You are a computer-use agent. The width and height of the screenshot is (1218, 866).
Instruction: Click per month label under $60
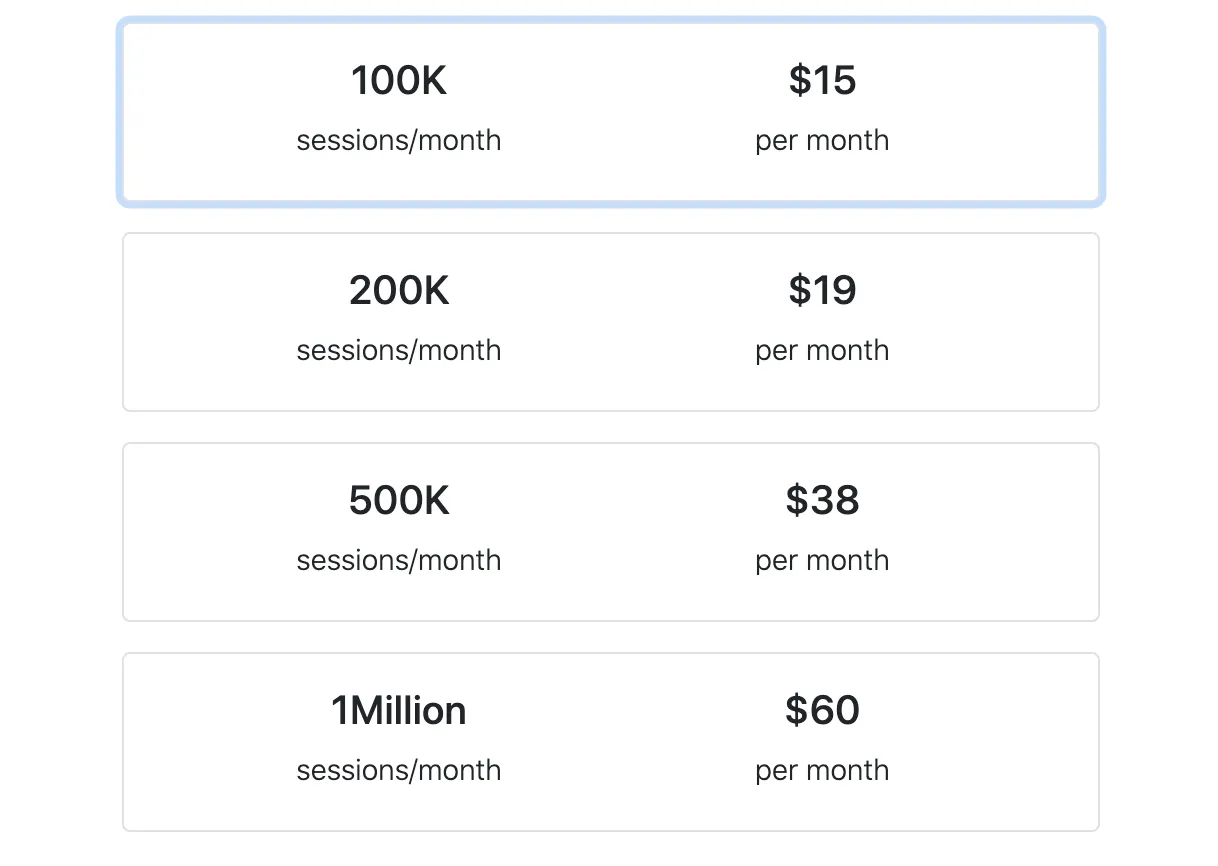[x=822, y=771]
